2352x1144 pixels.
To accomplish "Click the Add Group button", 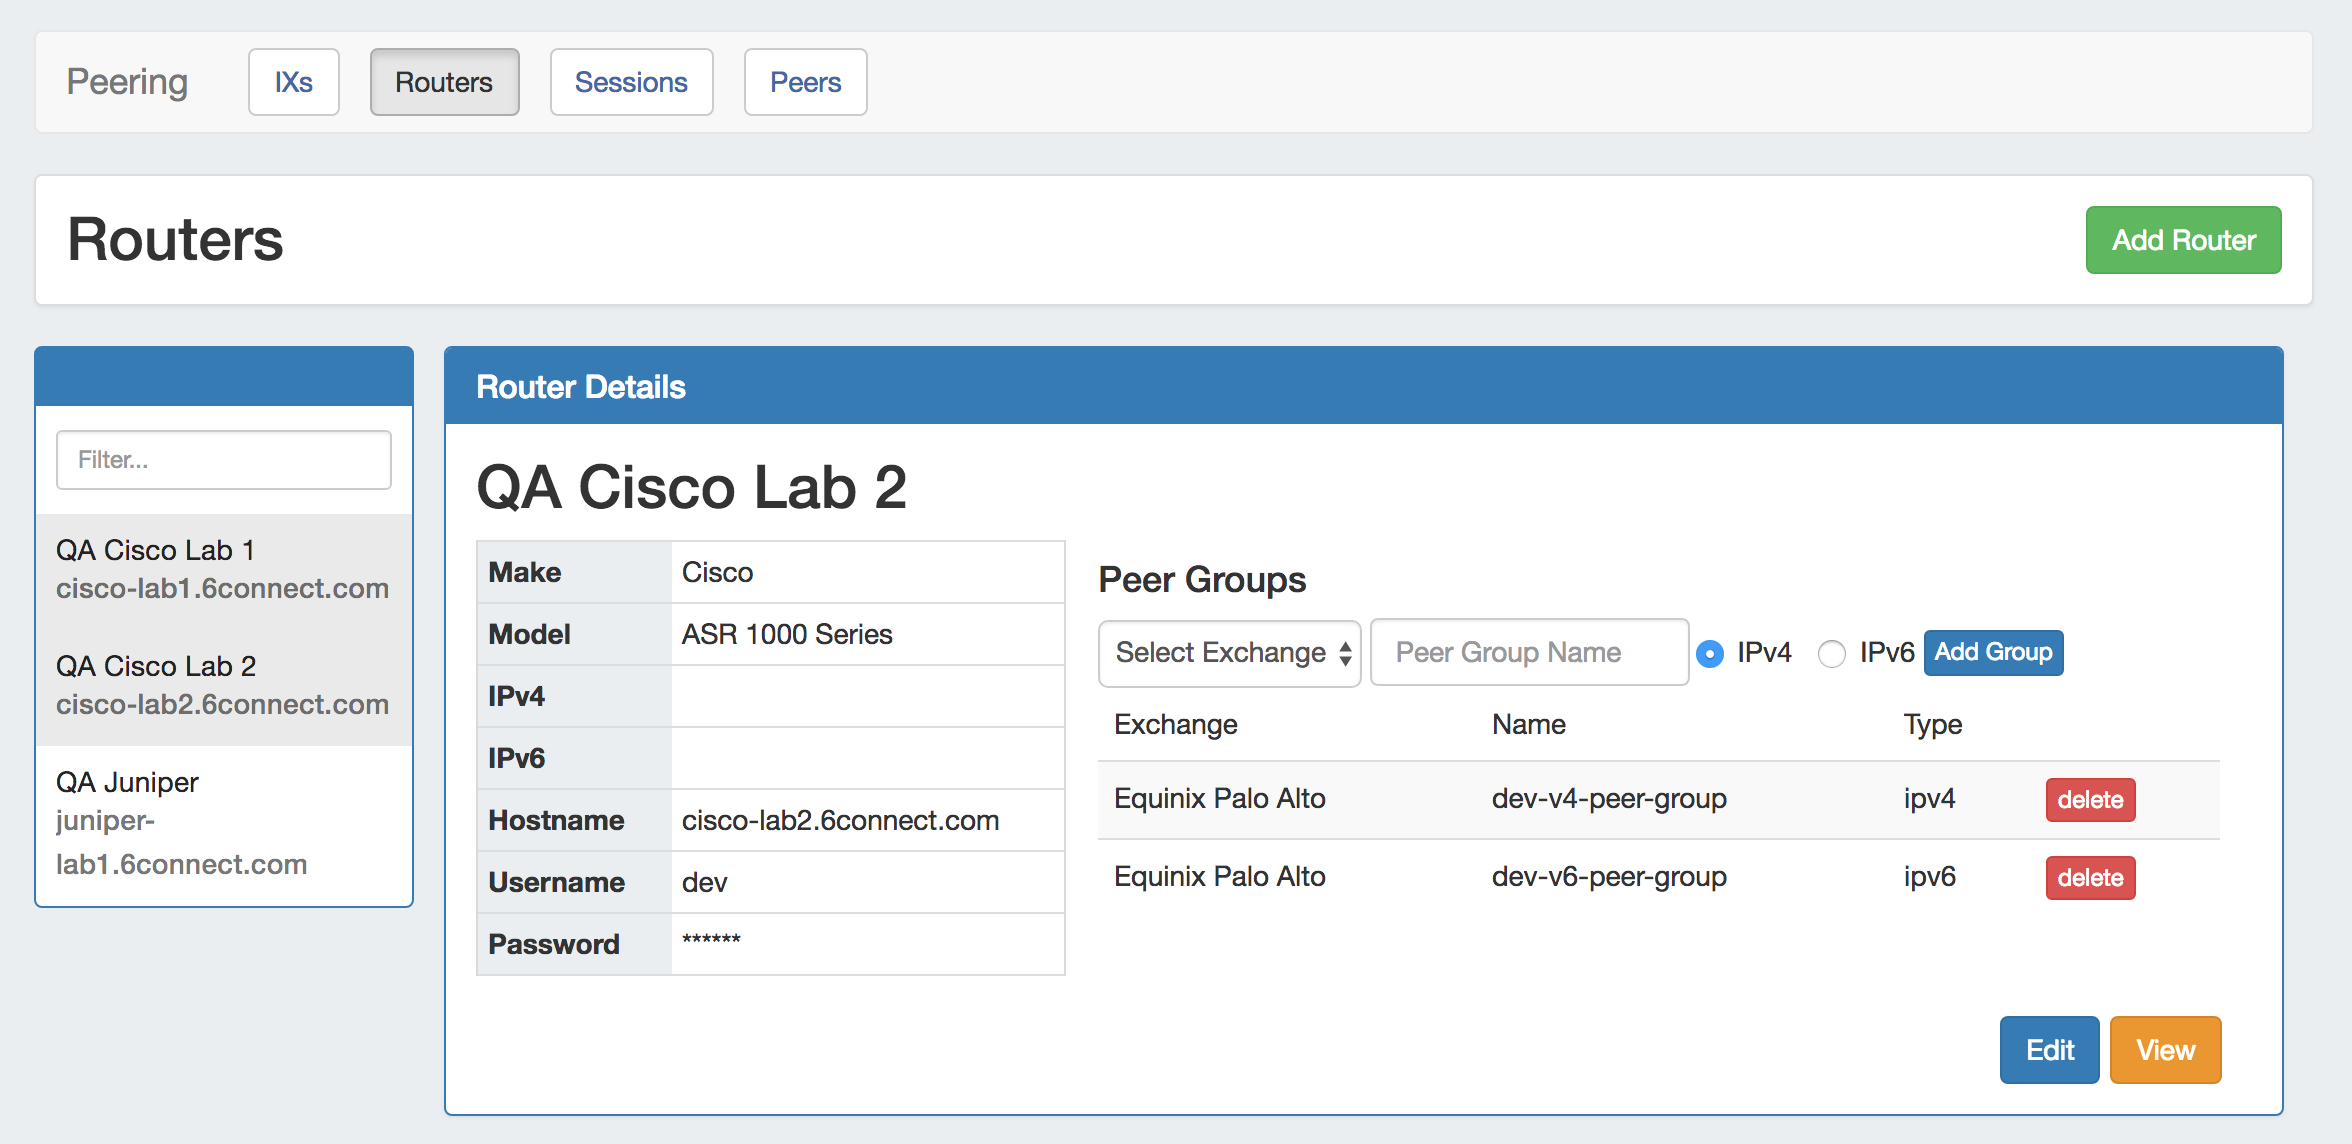I will (x=1993, y=652).
